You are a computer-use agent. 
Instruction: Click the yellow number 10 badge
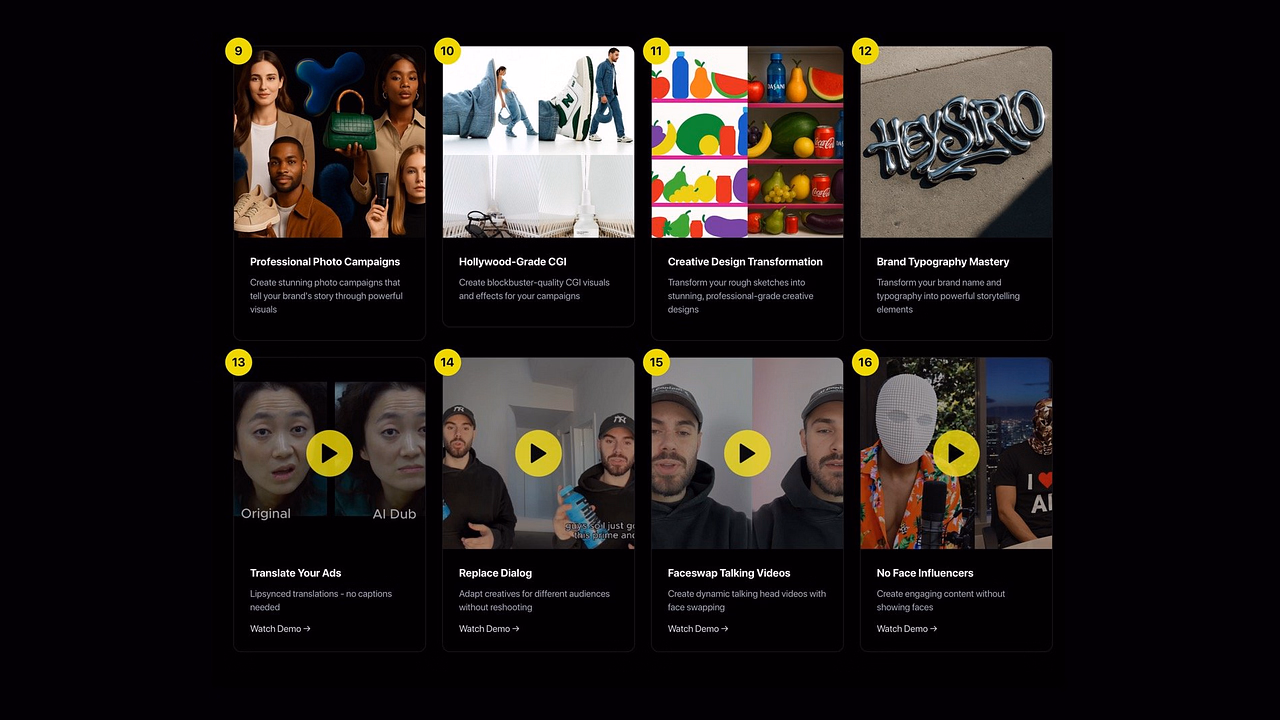point(447,51)
